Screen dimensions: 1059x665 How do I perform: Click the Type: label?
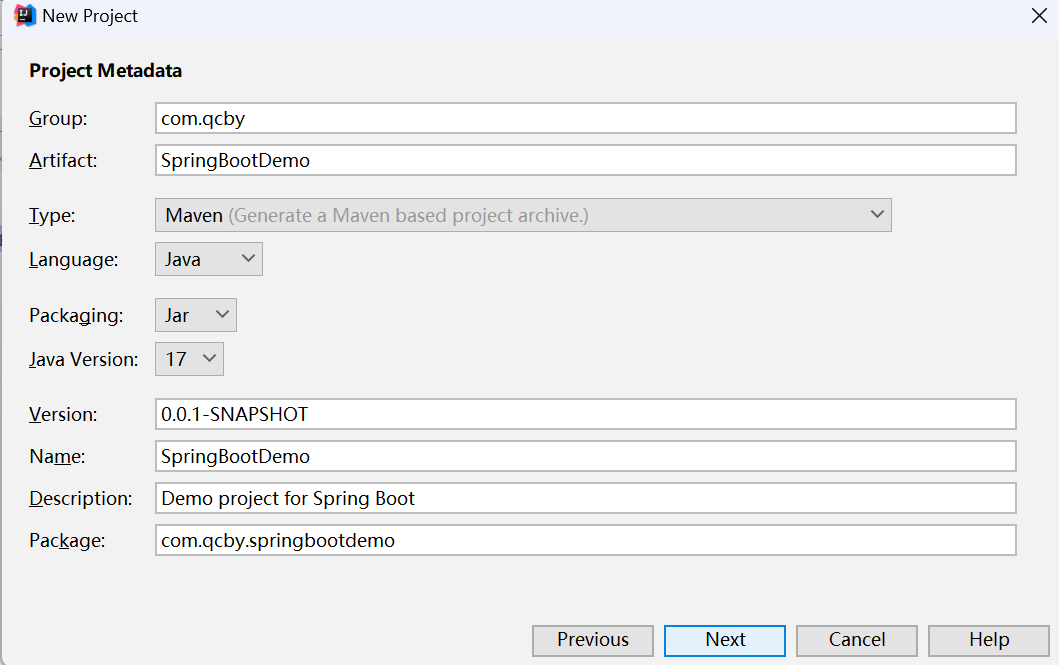point(52,216)
